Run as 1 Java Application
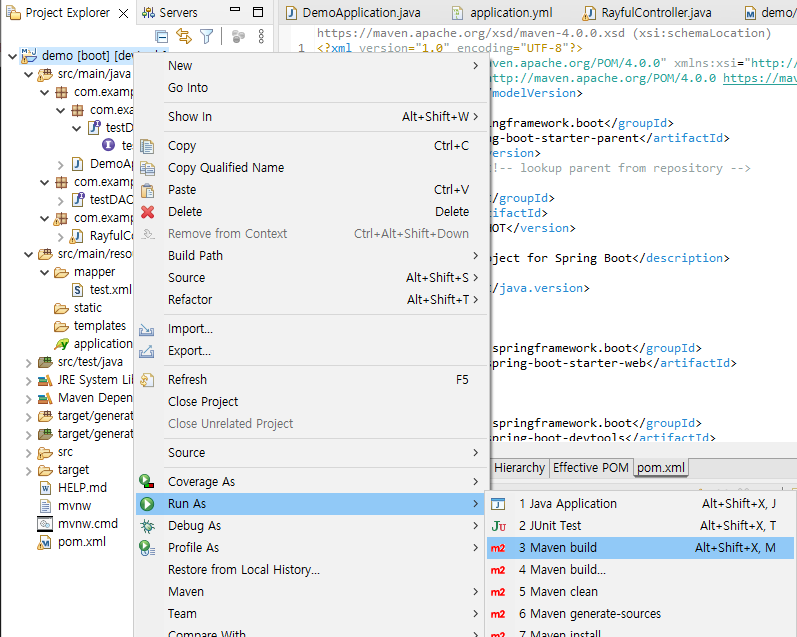This screenshot has width=797, height=637. [x=640, y=504]
